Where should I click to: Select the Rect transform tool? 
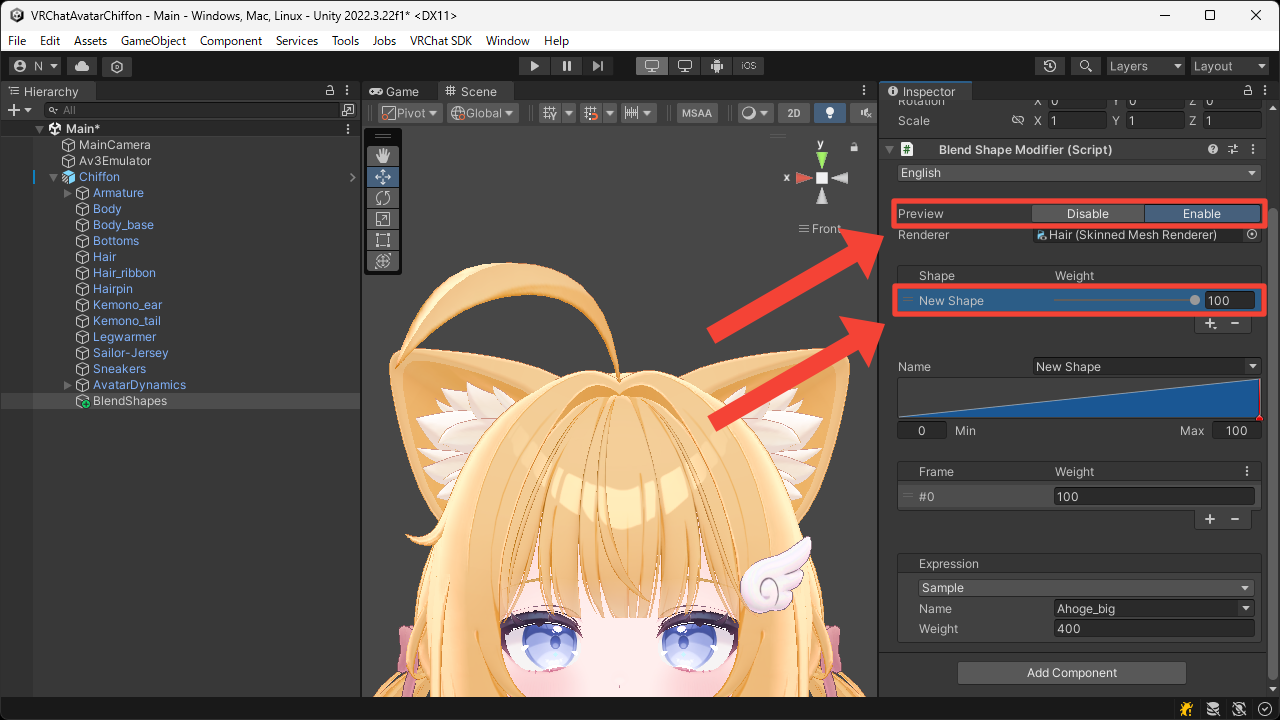pos(382,240)
